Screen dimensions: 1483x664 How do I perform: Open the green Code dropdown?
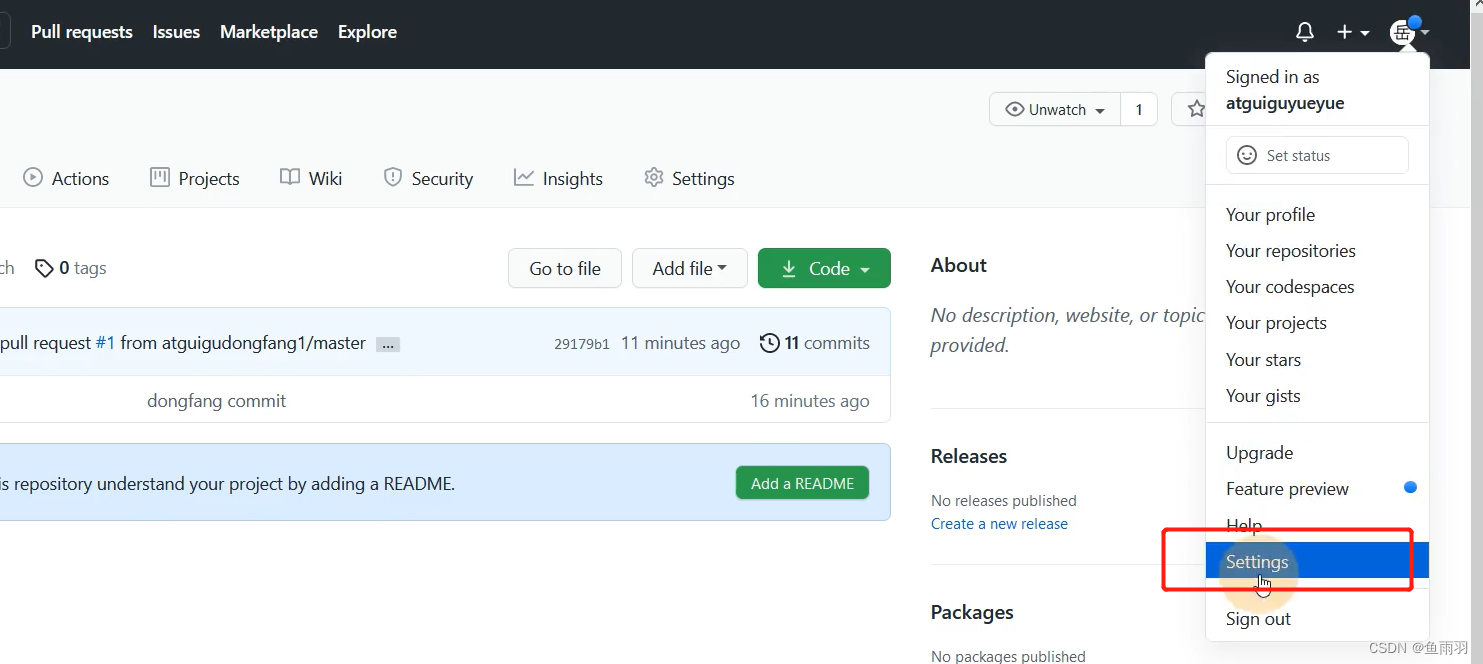[x=824, y=268]
